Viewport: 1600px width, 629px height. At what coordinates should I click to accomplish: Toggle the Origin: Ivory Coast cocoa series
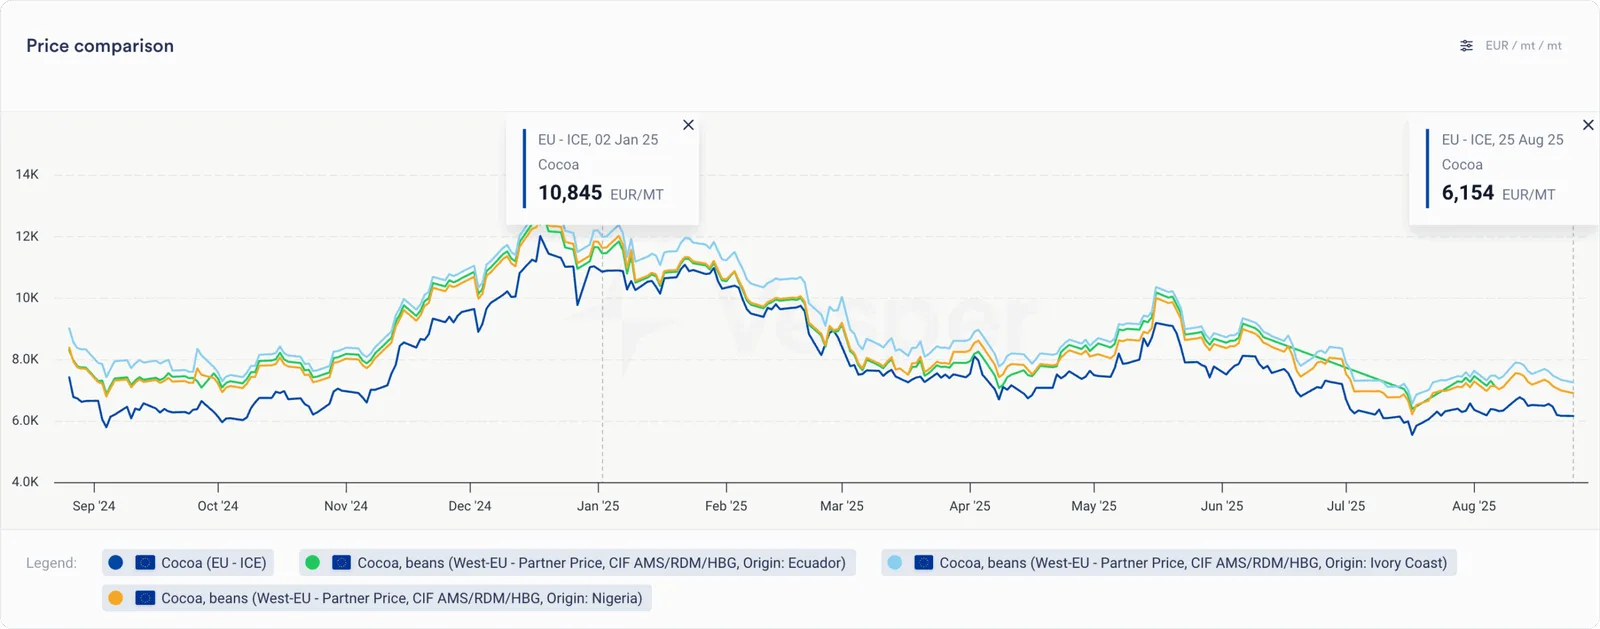(1169, 563)
